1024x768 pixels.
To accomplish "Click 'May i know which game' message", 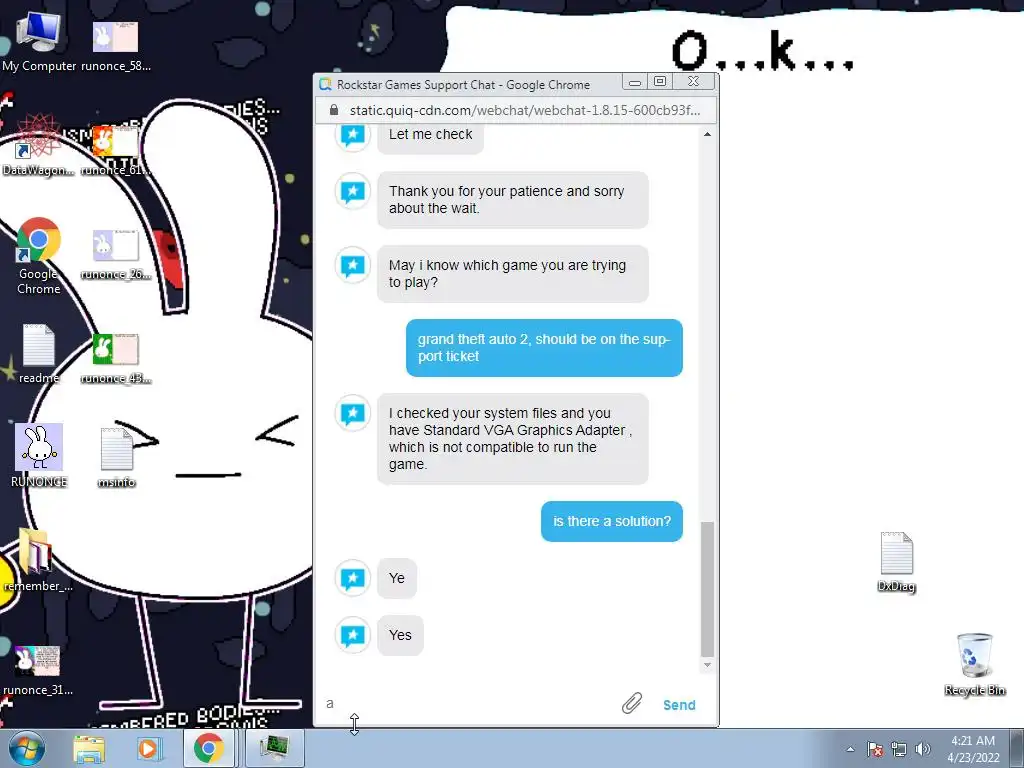I will tap(513, 274).
